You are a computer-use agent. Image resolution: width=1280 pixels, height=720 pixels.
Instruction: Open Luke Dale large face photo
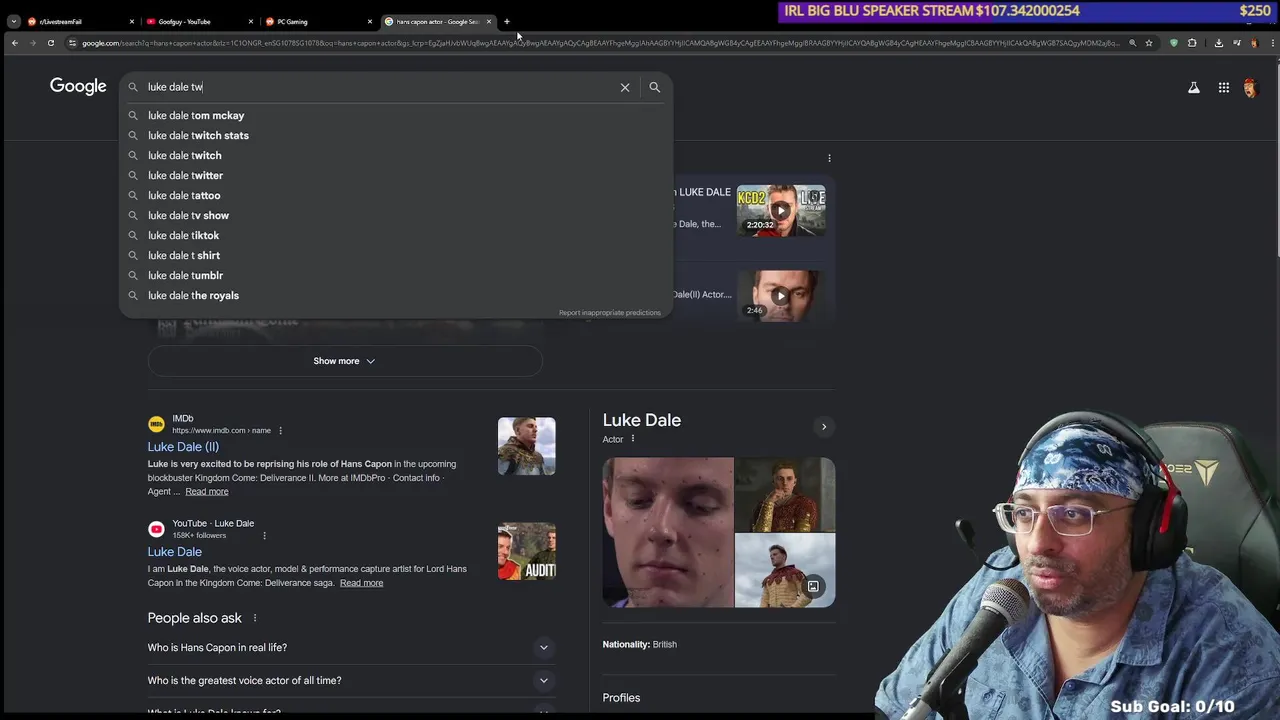668,533
